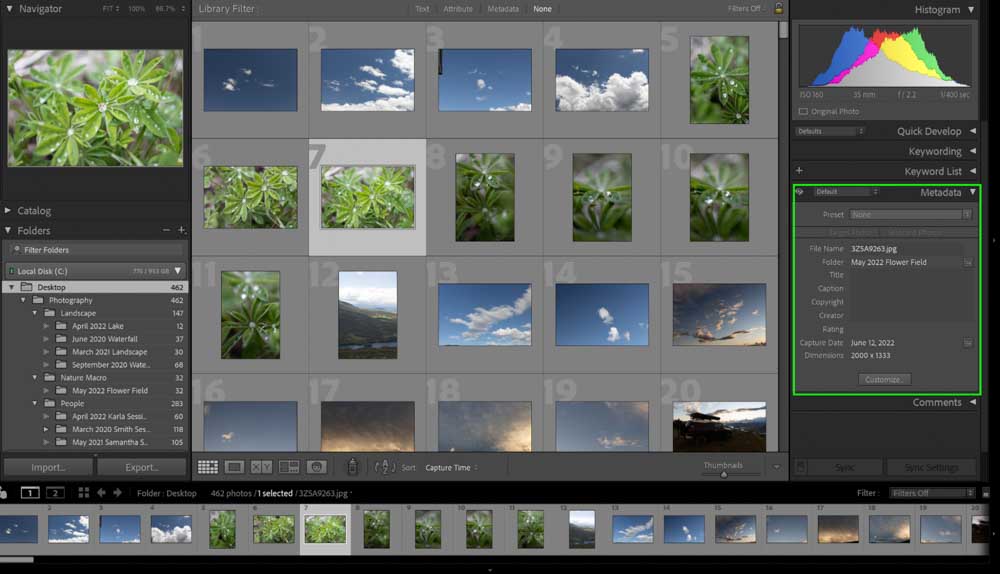This screenshot has width=1000, height=574.
Task: Collapse the Navigator panel
Action: point(10,9)
